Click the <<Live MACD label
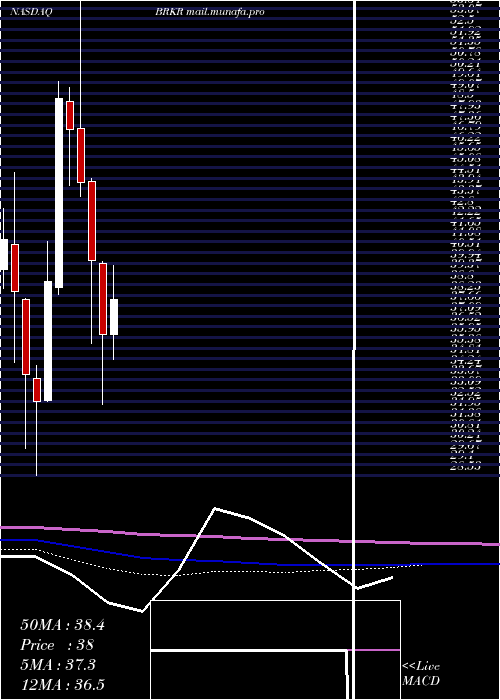This screenshot has width=500, height=700. (421, 674)
